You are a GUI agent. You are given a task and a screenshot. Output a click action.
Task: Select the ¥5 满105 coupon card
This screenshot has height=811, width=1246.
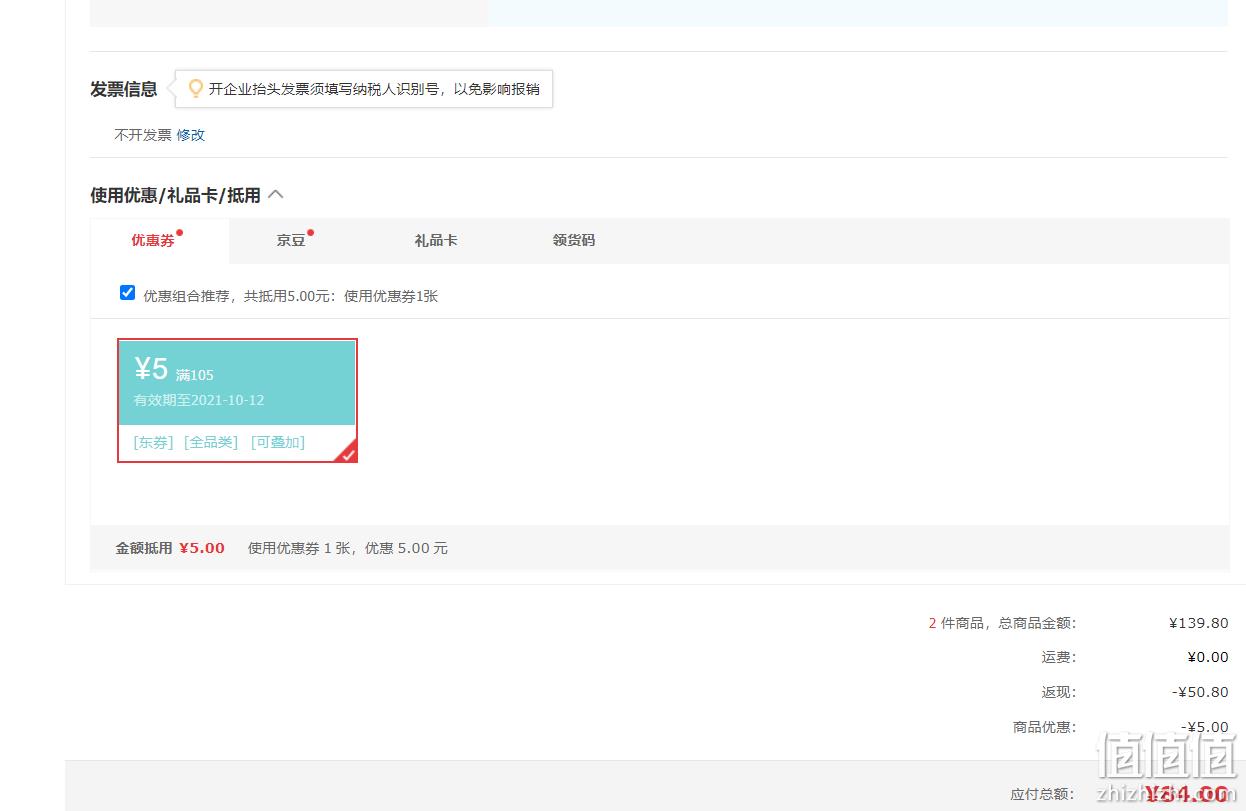point(237,400)
